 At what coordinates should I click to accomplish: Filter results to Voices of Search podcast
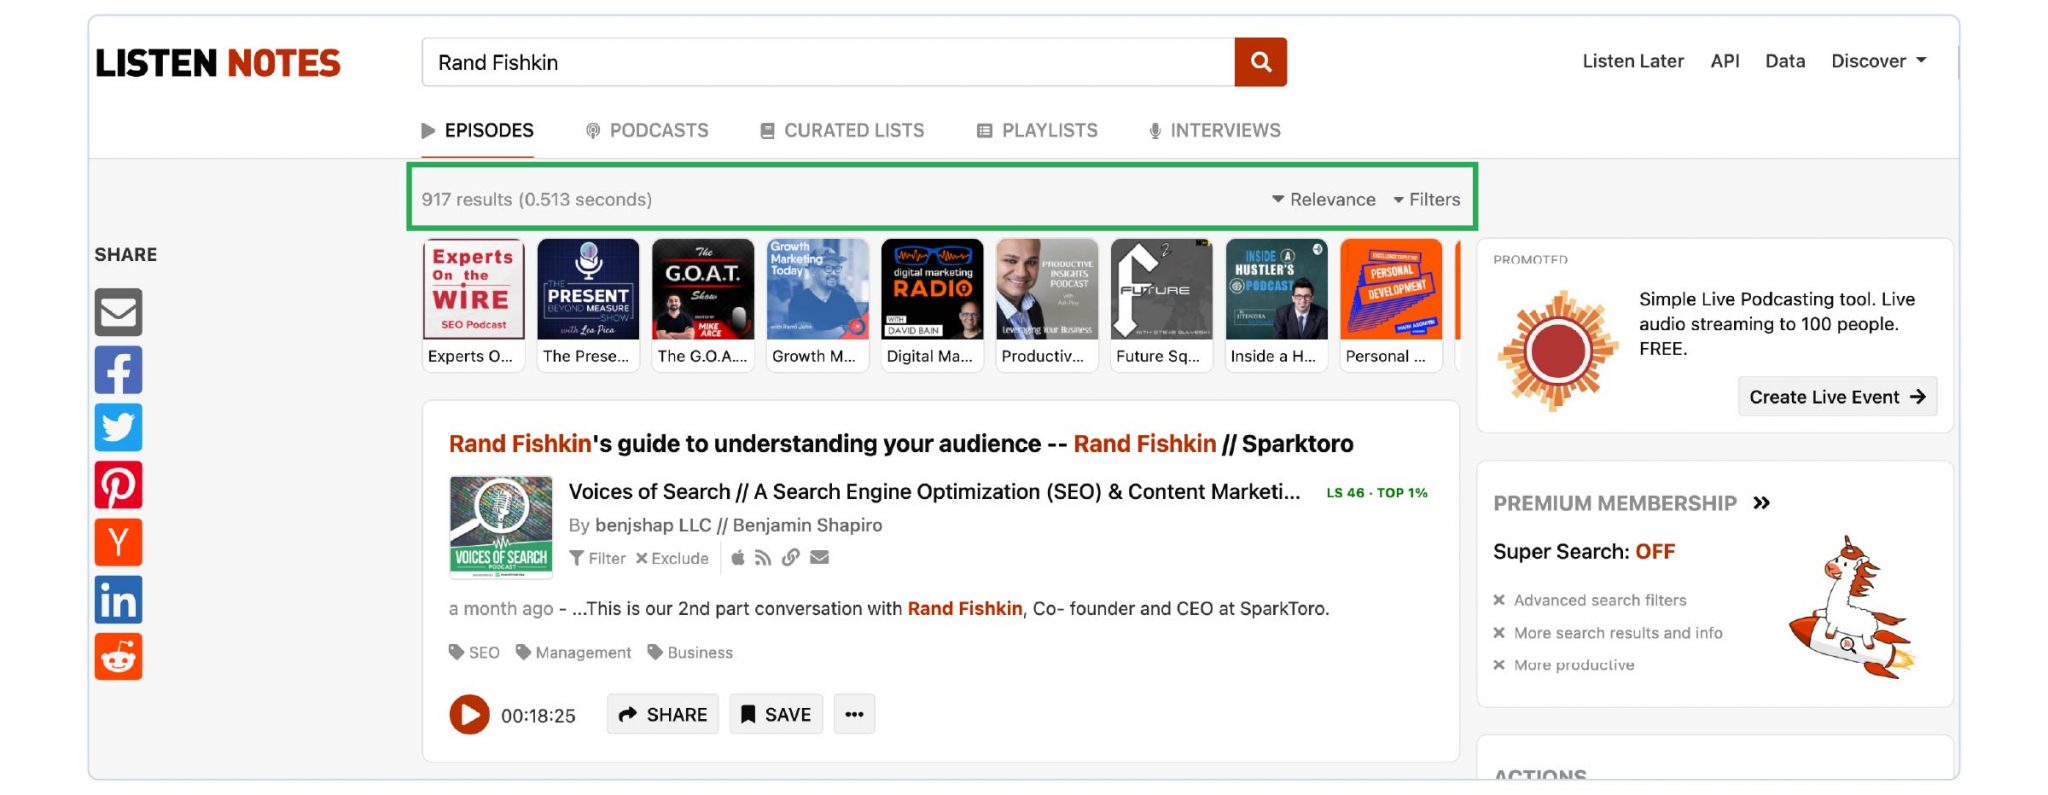click(x=598, y=559)
